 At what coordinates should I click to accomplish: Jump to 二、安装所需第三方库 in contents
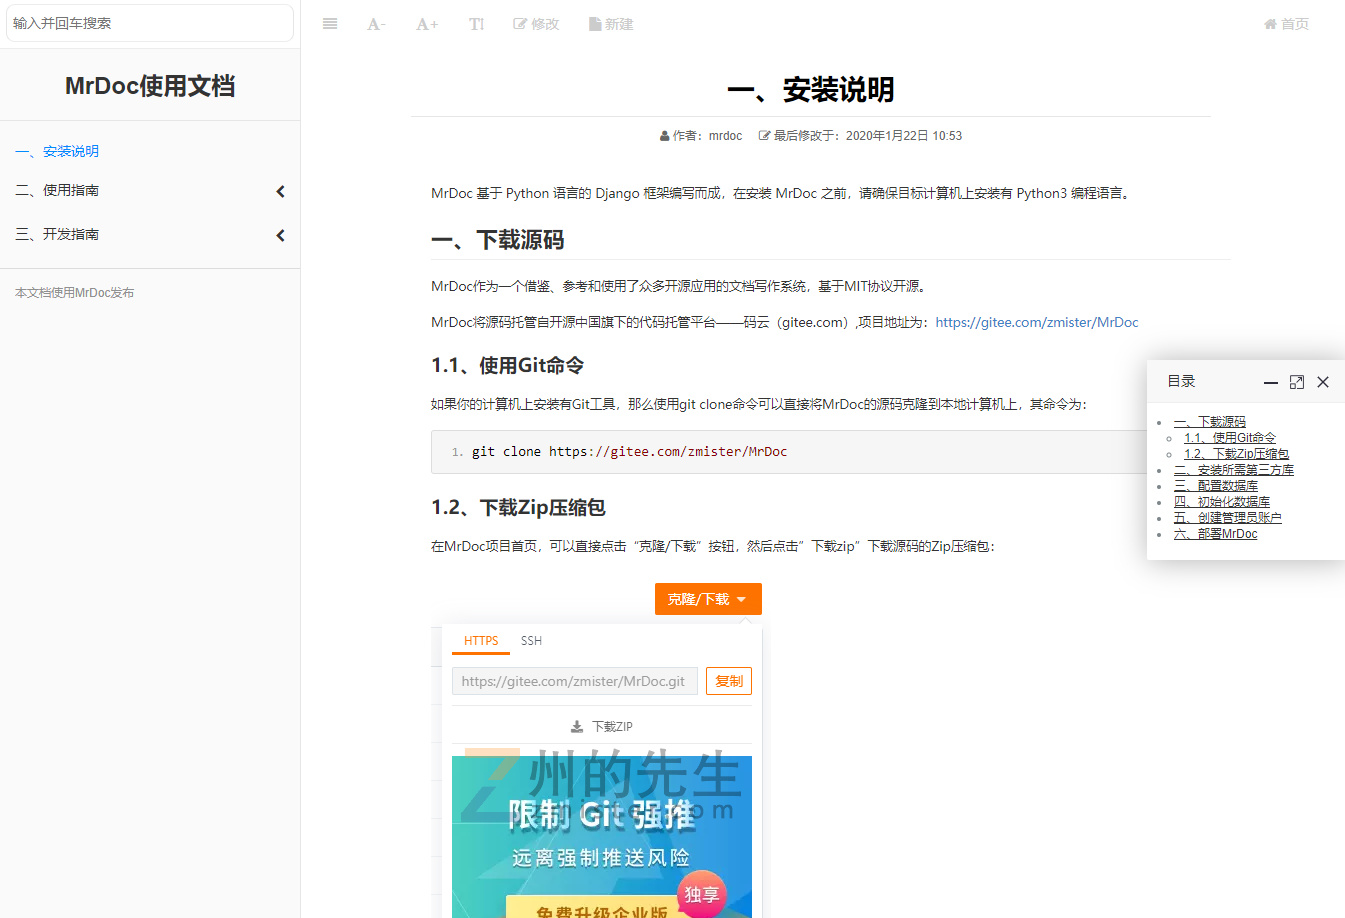point(1234,470)
